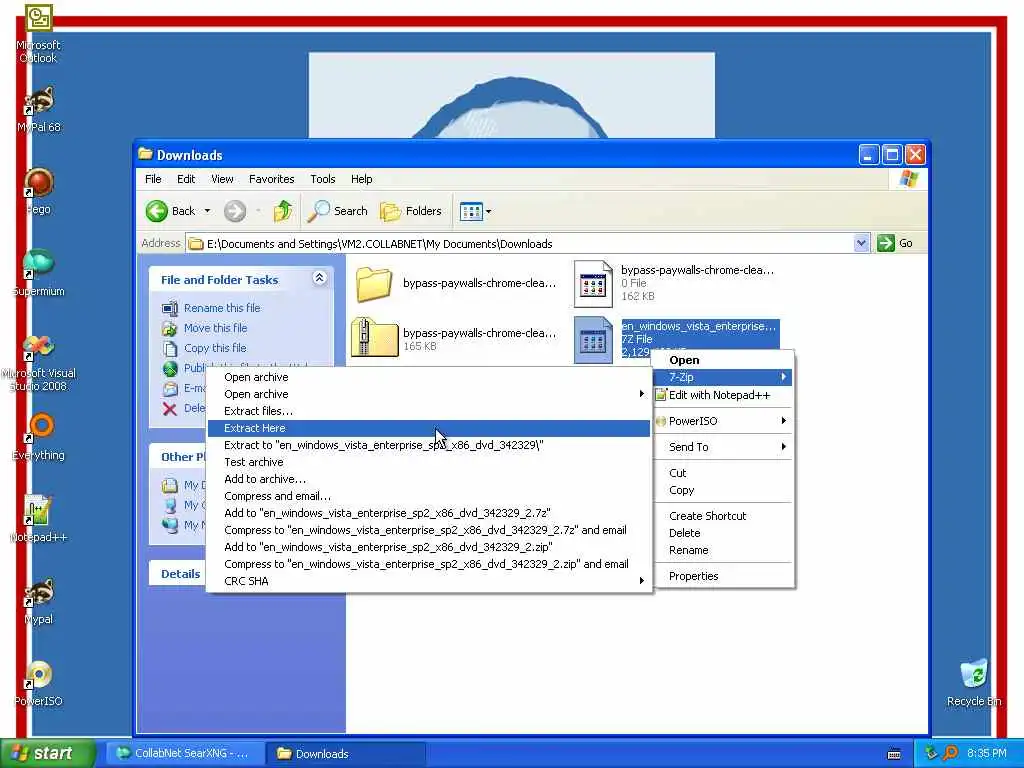Launch Supermium browser desktop icon

(39, 265)
